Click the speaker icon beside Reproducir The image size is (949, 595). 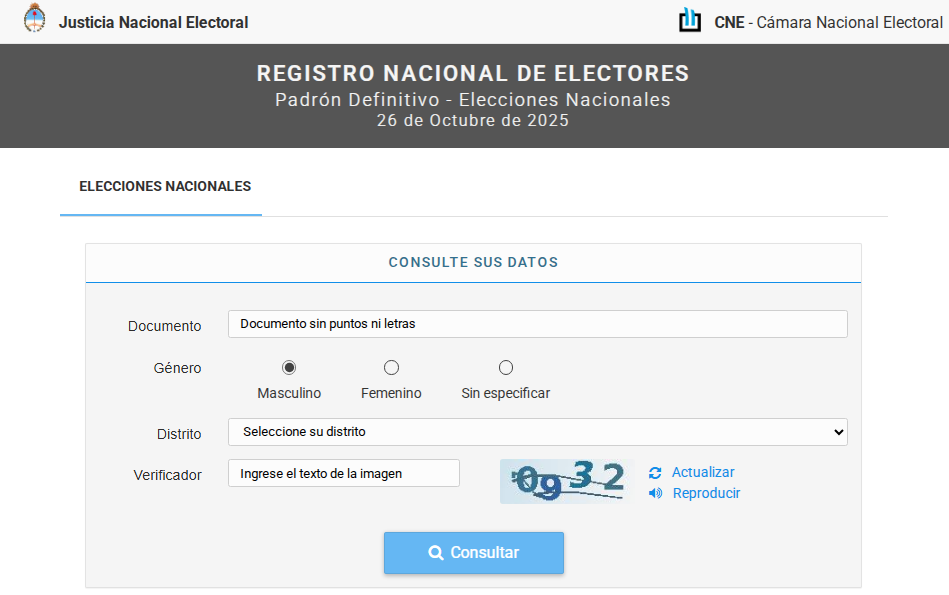(655, 493)
